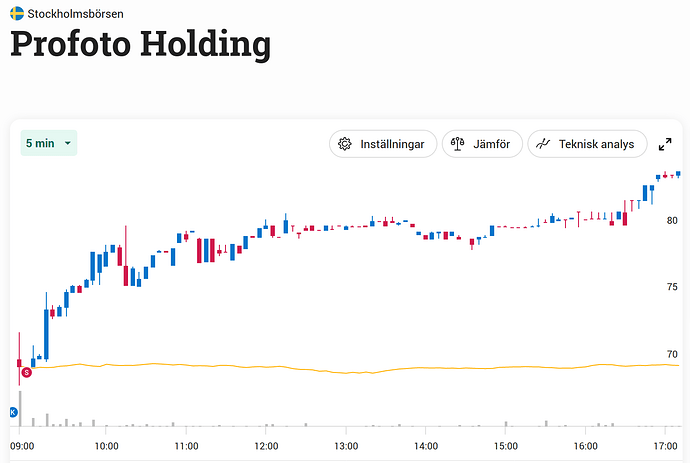Click the 80 price axis label
Image resolution: width=690 pixels, height=463 pixels.
[x=671, y=220]
